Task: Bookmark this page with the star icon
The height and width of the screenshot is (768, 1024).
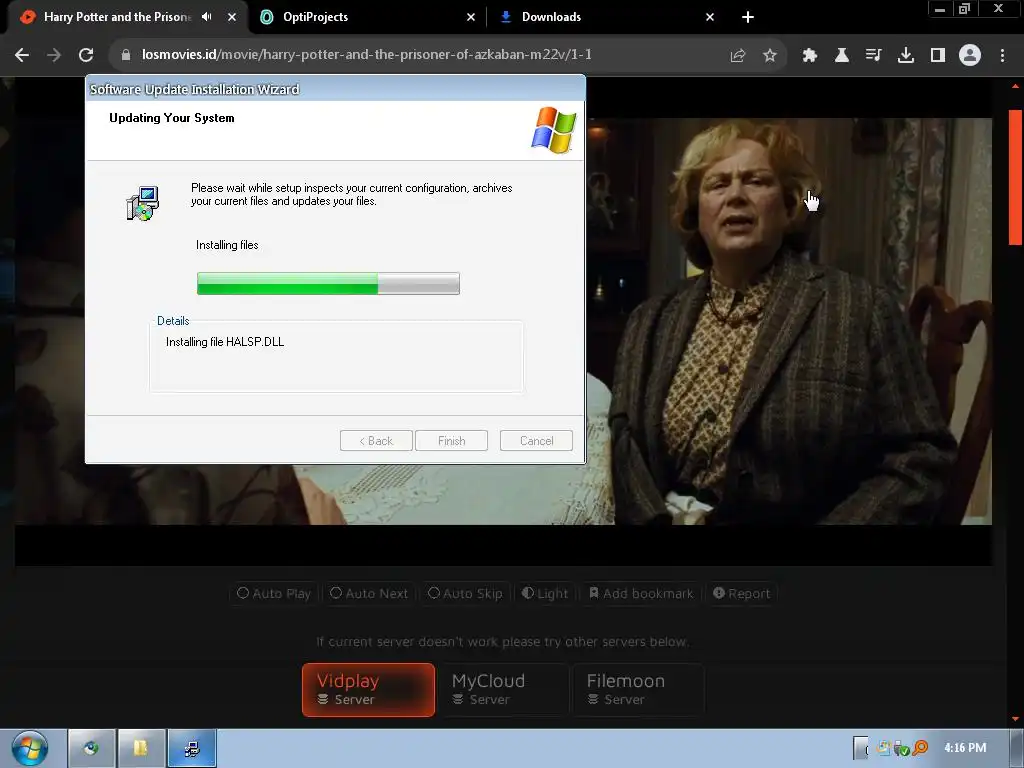Action: click(x=770, y=56)
